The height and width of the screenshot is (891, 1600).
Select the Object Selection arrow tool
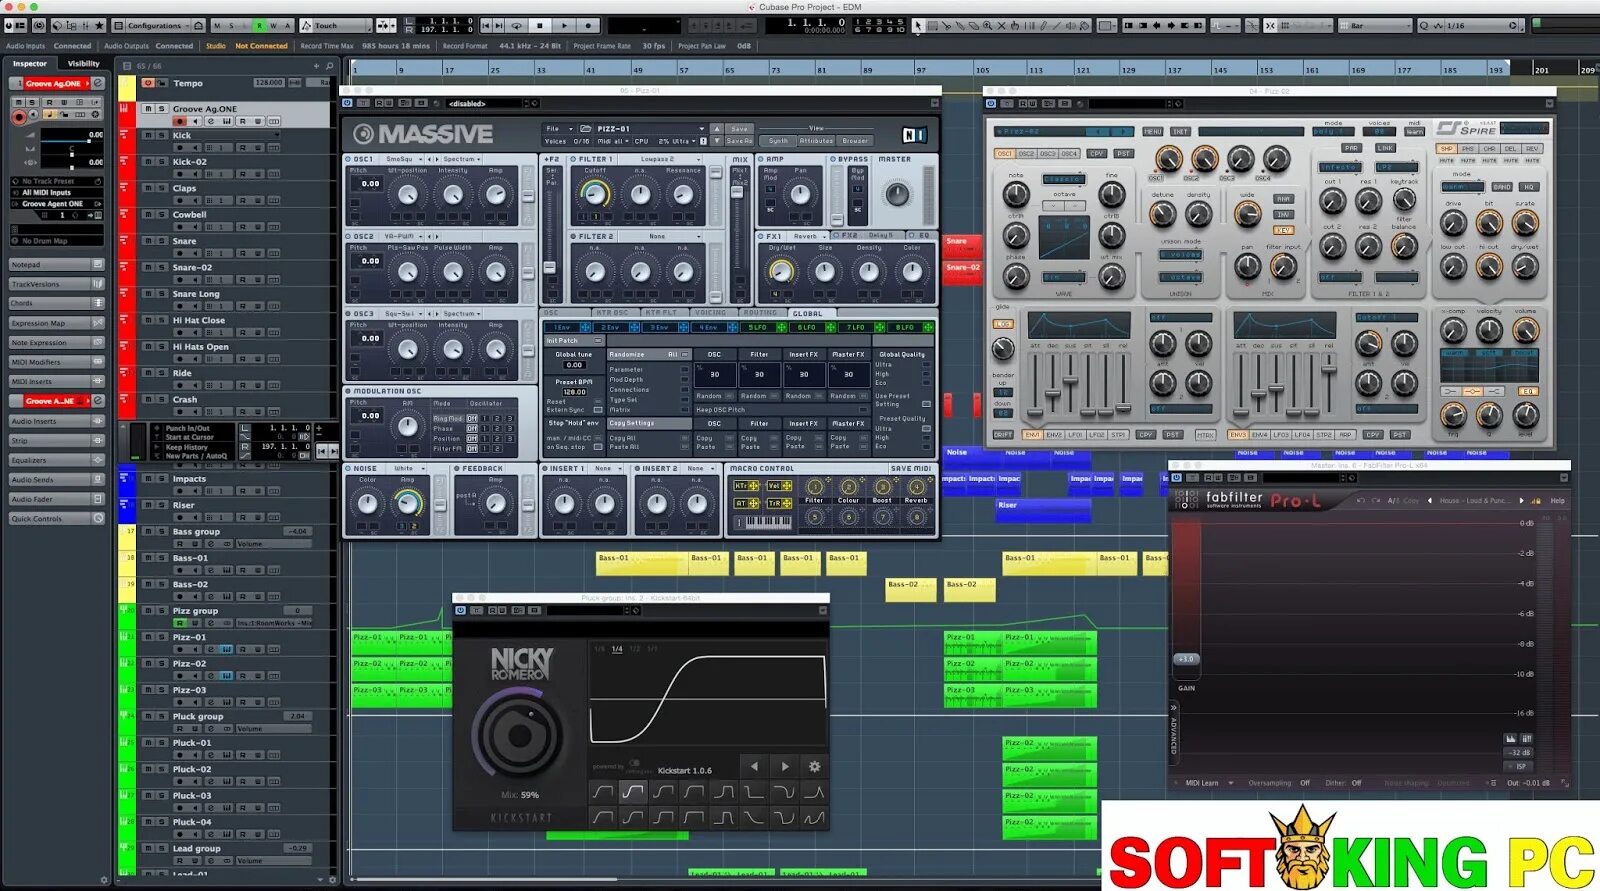coord(918,25)
